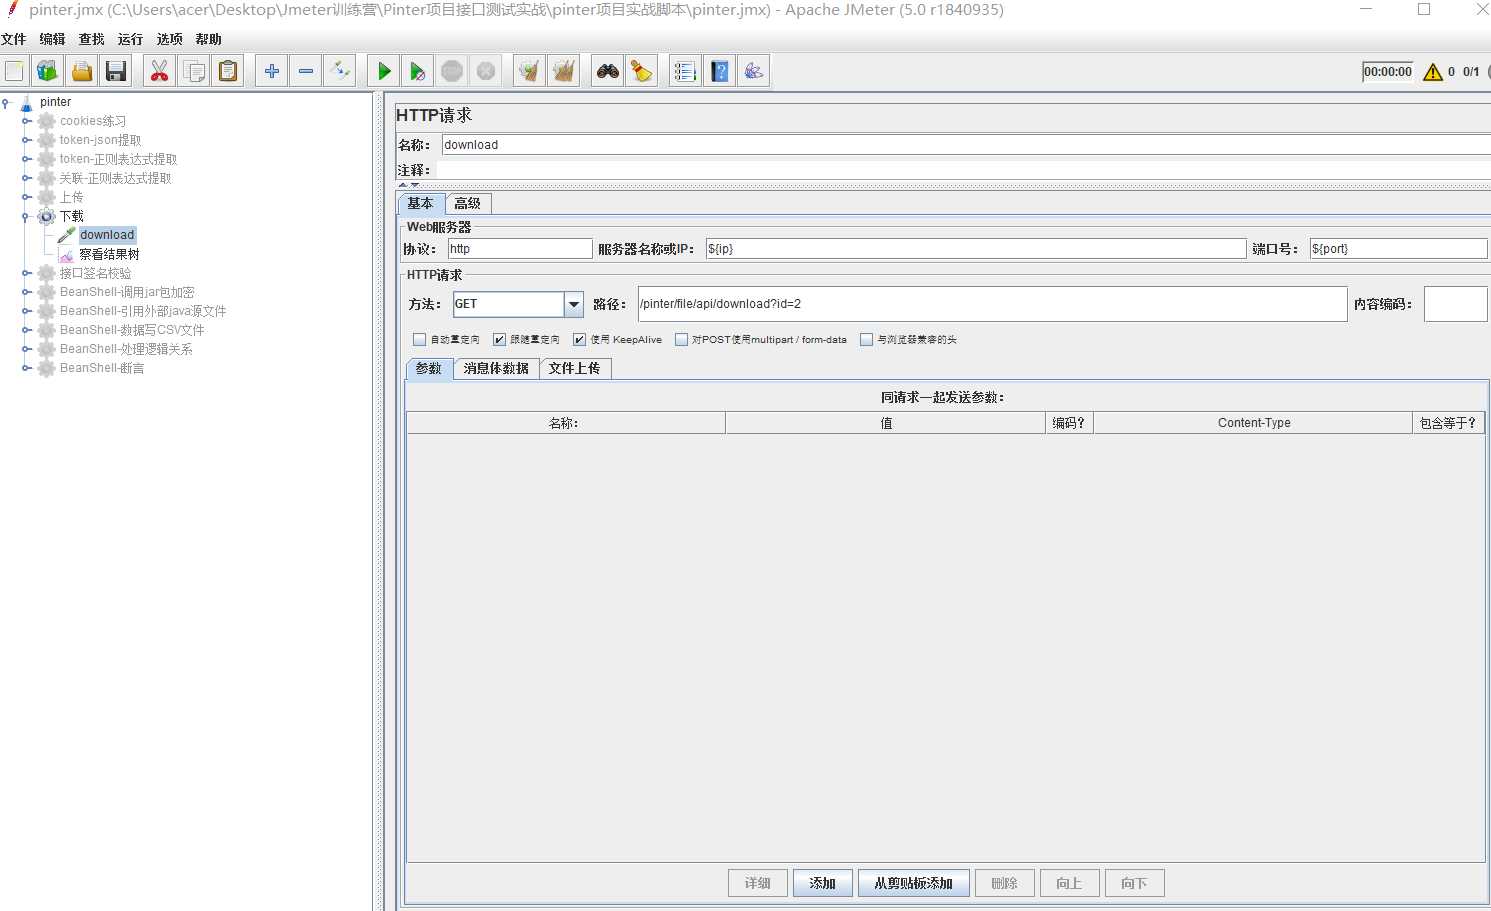
Task: Click the yellow warning log icon
Action: [x=1432, y=72]
